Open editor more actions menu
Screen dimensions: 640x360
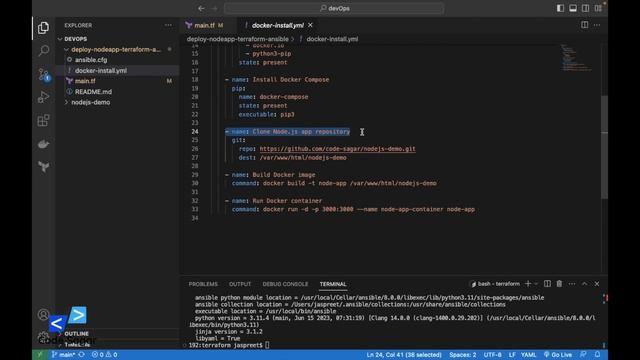(x=597, y=25)
